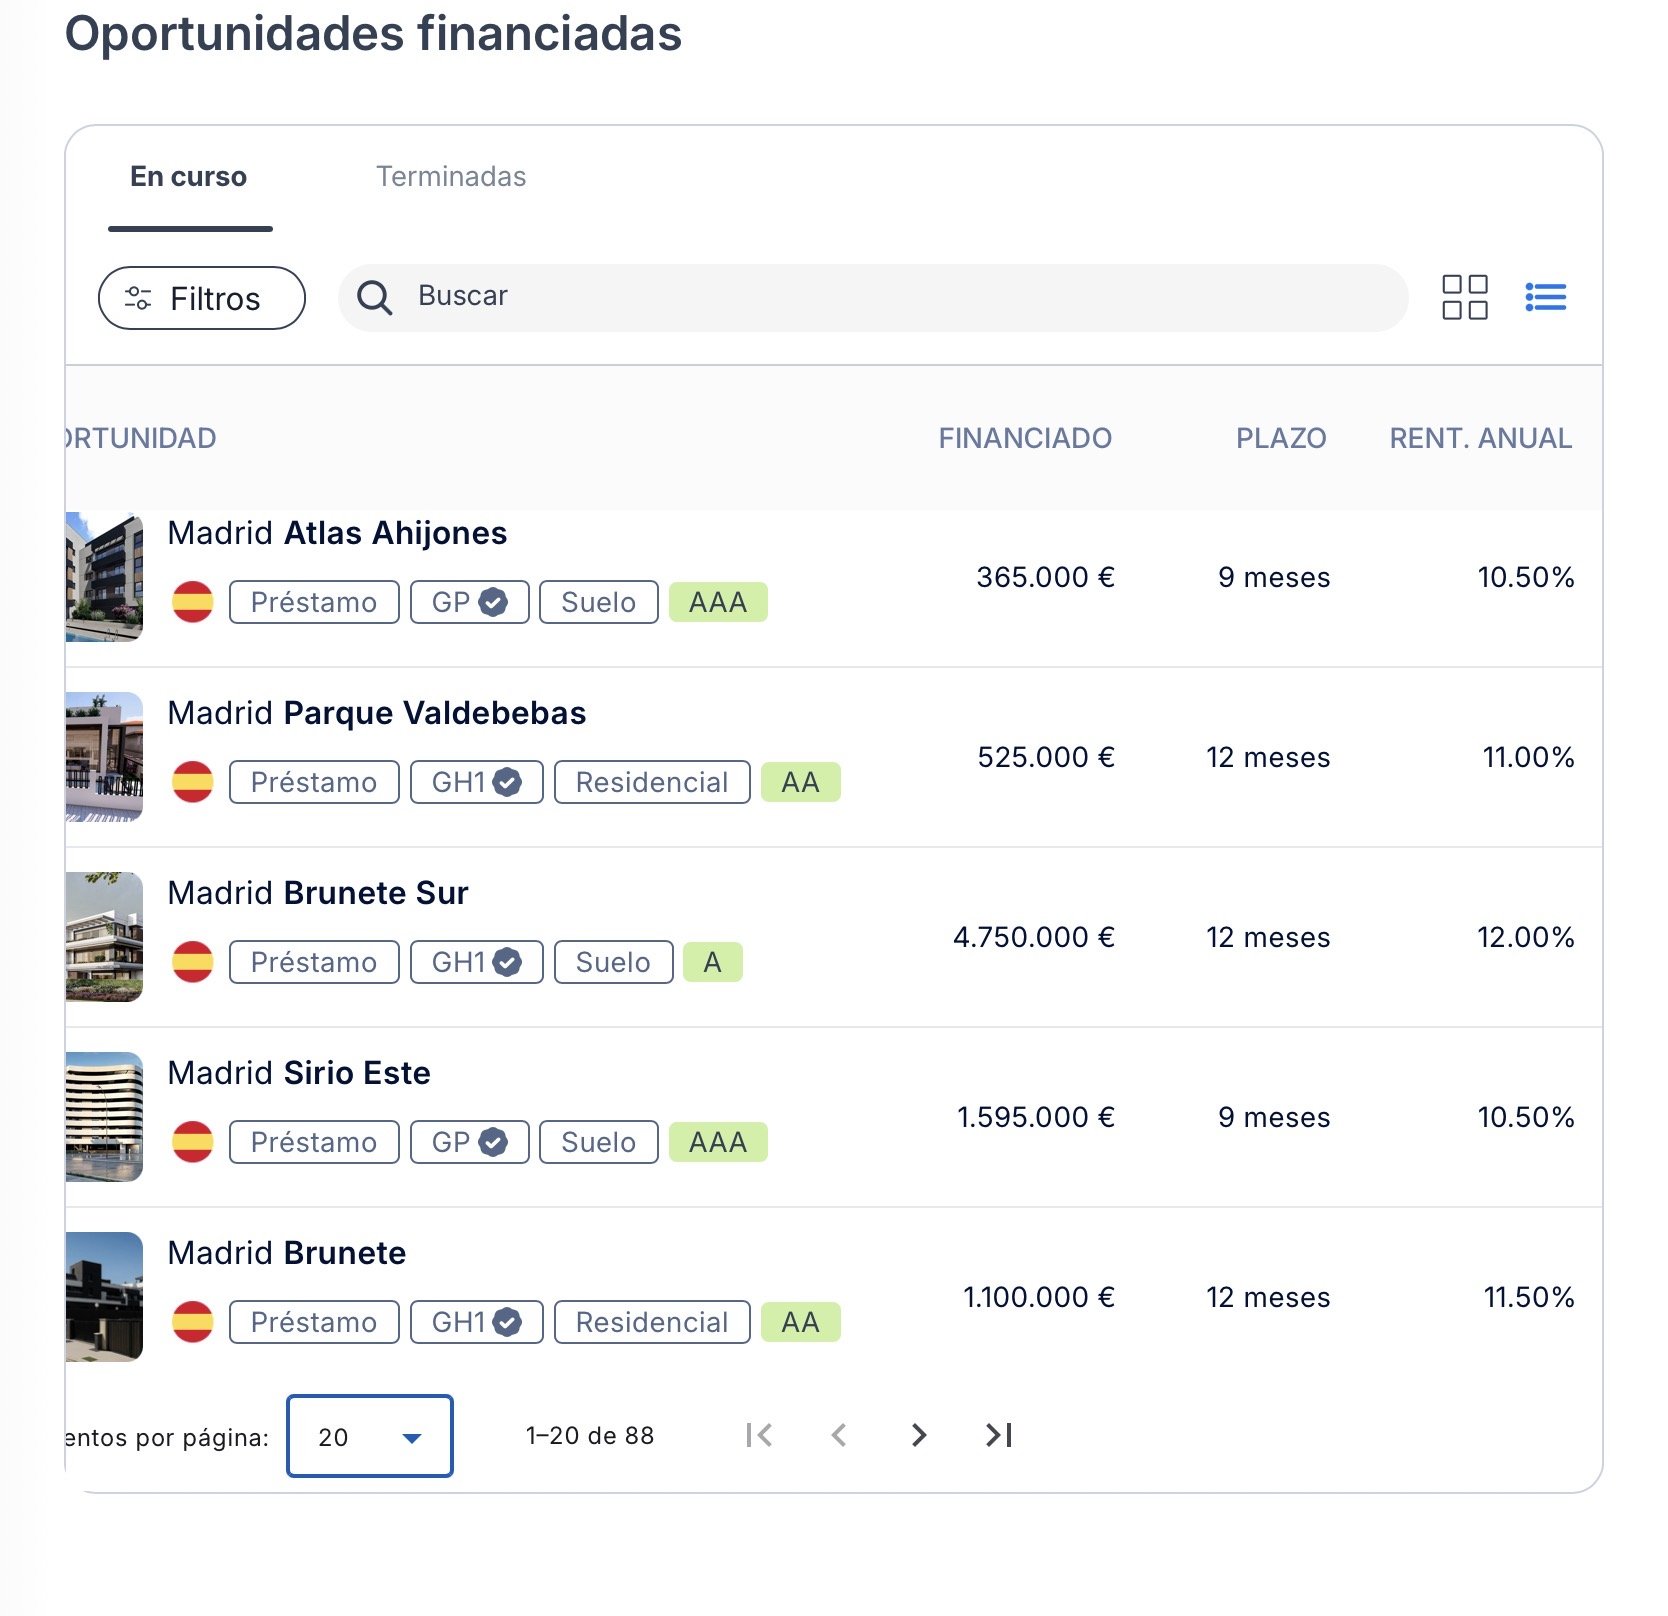Open the Filtros filter panel

(201, 298)
